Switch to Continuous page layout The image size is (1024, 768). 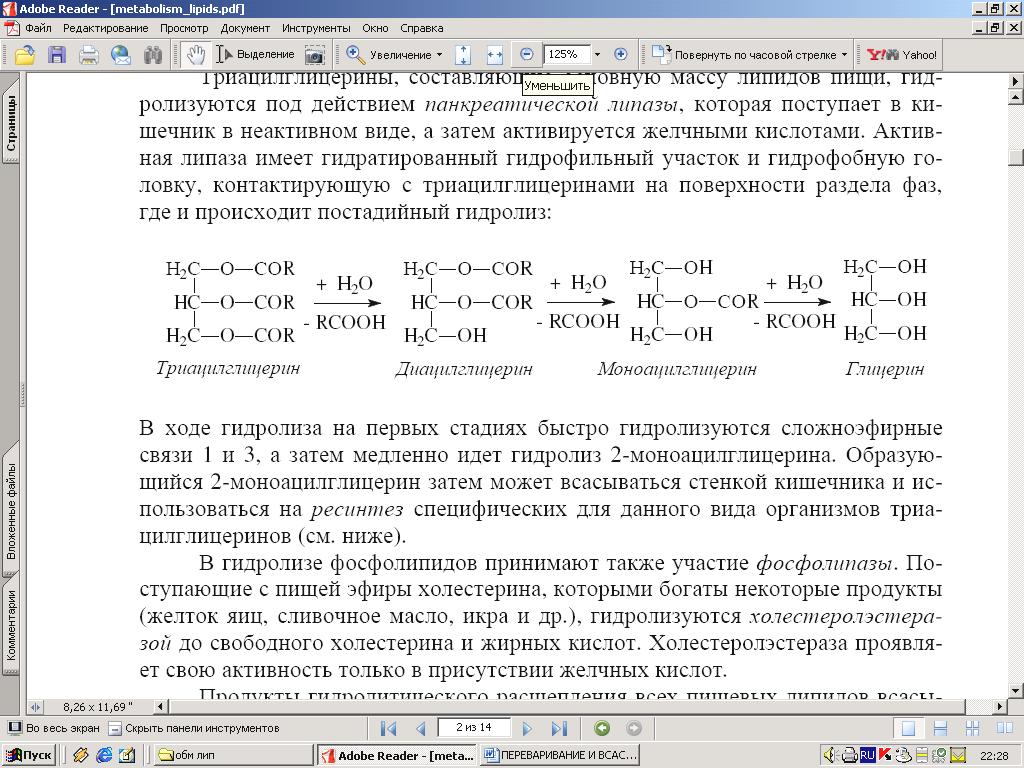940,728
